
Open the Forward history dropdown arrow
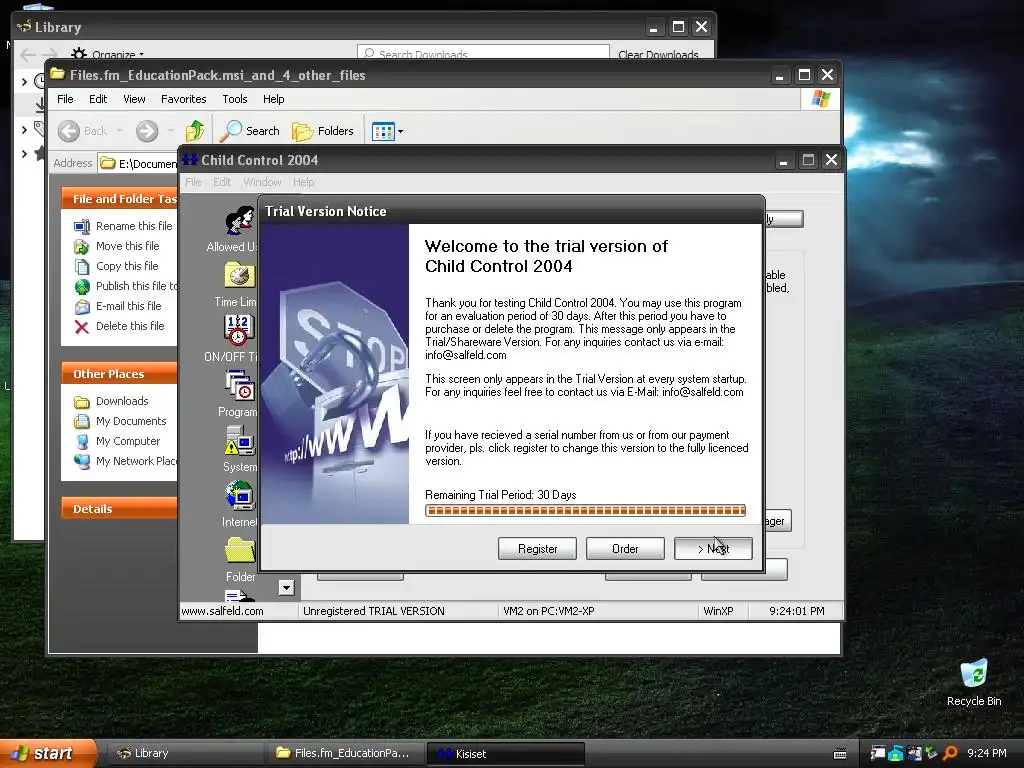[170, 131]
